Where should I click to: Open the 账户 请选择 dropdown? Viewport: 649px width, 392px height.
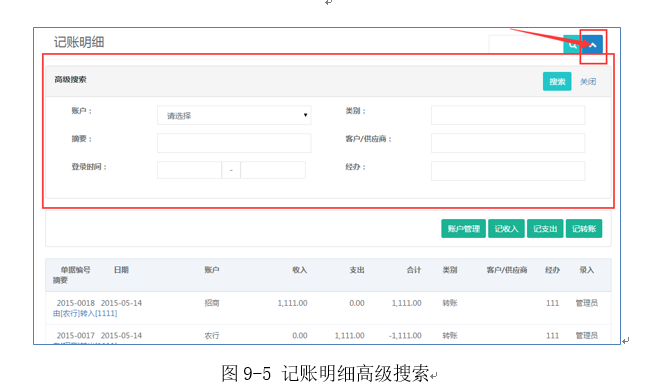(234, 115)
